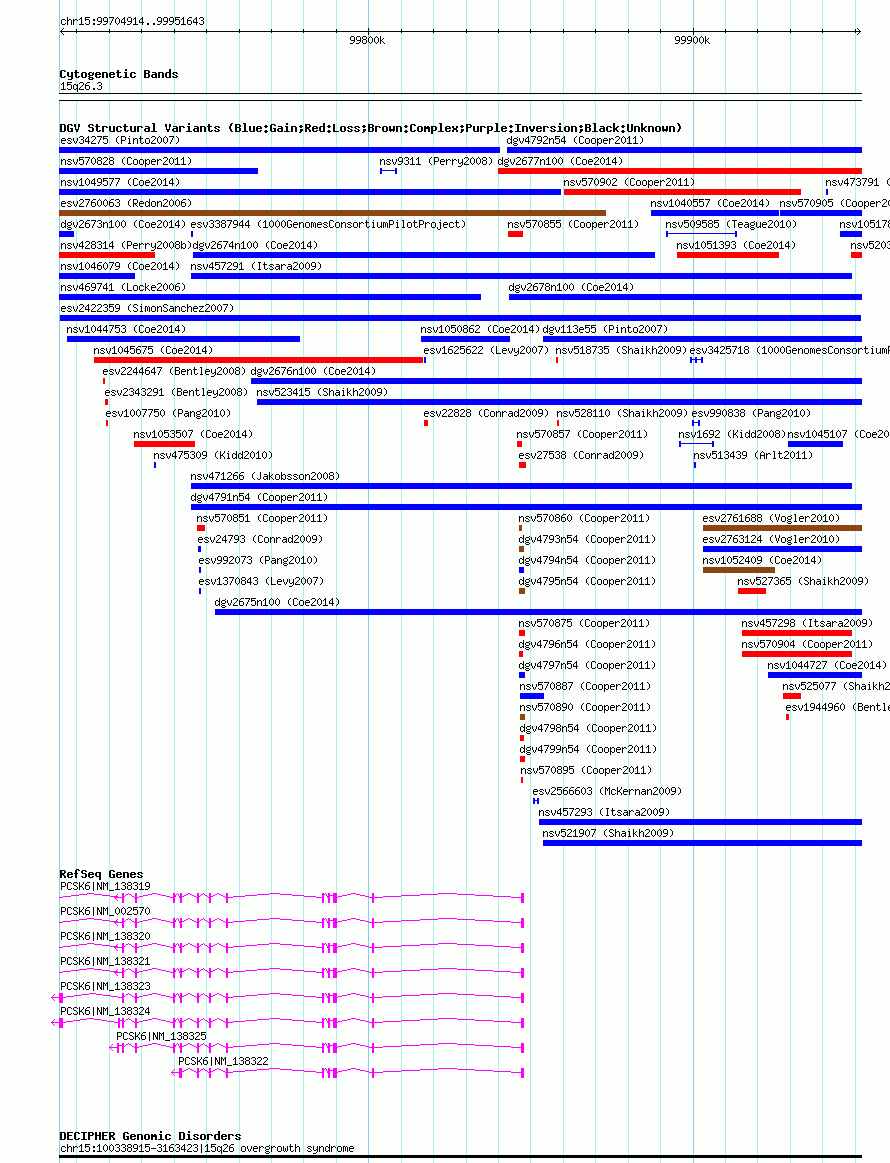Click the DECIPHER Genomic Disorders track title
The image size is (890, 1163).
point(150,1136)
